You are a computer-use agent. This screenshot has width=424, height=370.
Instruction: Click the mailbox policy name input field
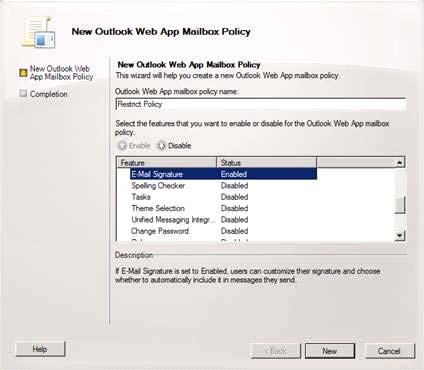pyautogui.click(x=261, y=104)
